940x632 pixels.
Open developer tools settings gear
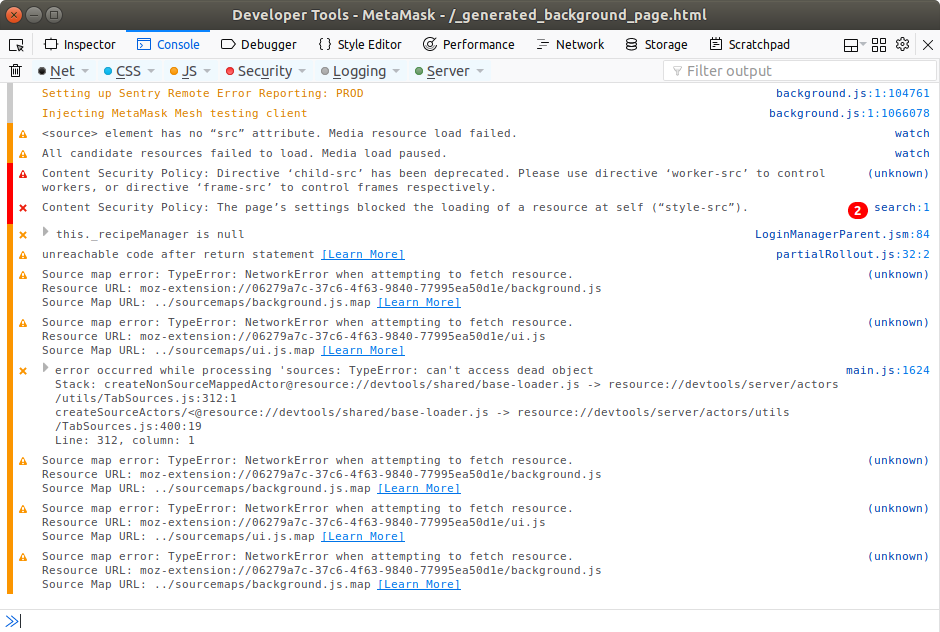(x=902, y=44)
